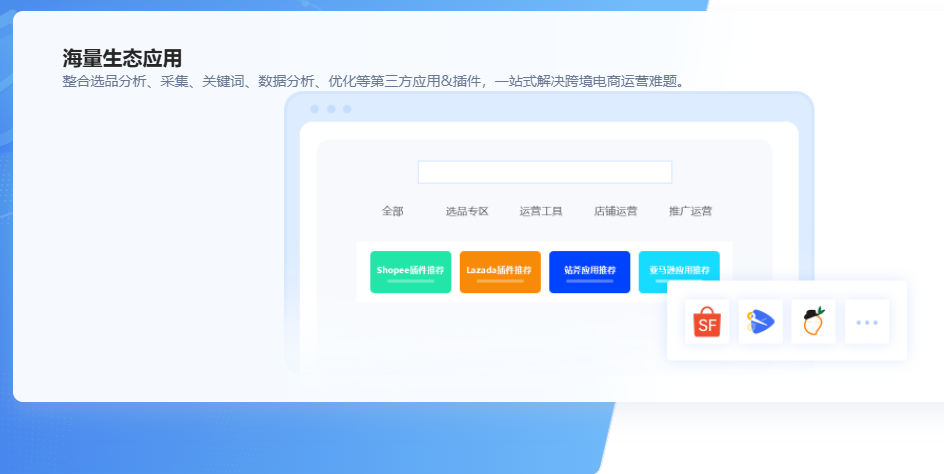Click the green Shopee插件推荐 button
The height and width of the screenshot is (474, 944).
[411, 272]
